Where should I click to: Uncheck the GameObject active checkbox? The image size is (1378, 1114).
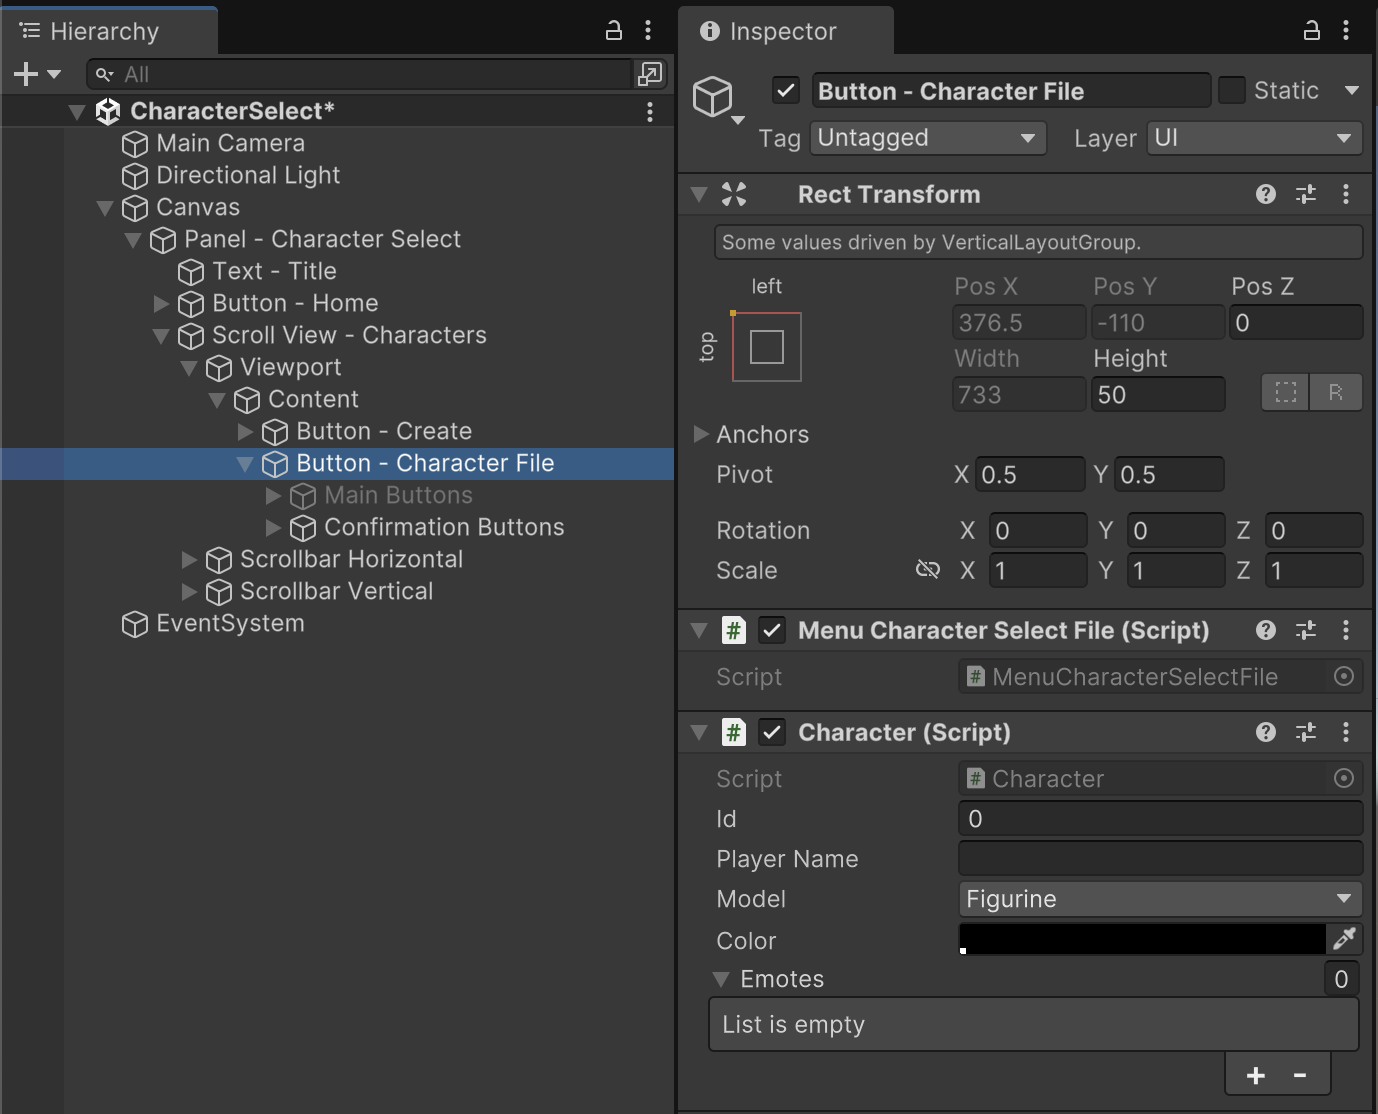tap(786, 91)
